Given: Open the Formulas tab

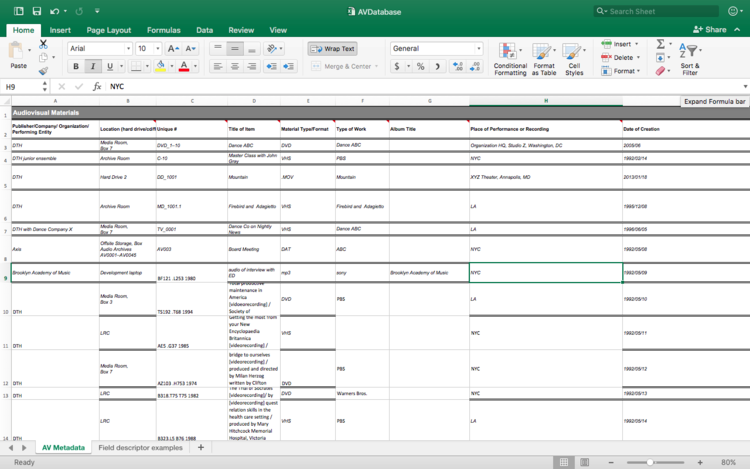Looking at the screenshot, I should [x=164, y=30].
